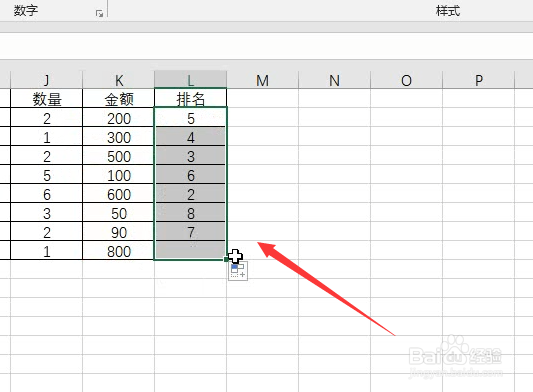533x392 pixels.
Task: Click quantity cell 2 beside amount 200
Action: pyautogui.click(x=47, y=118)
